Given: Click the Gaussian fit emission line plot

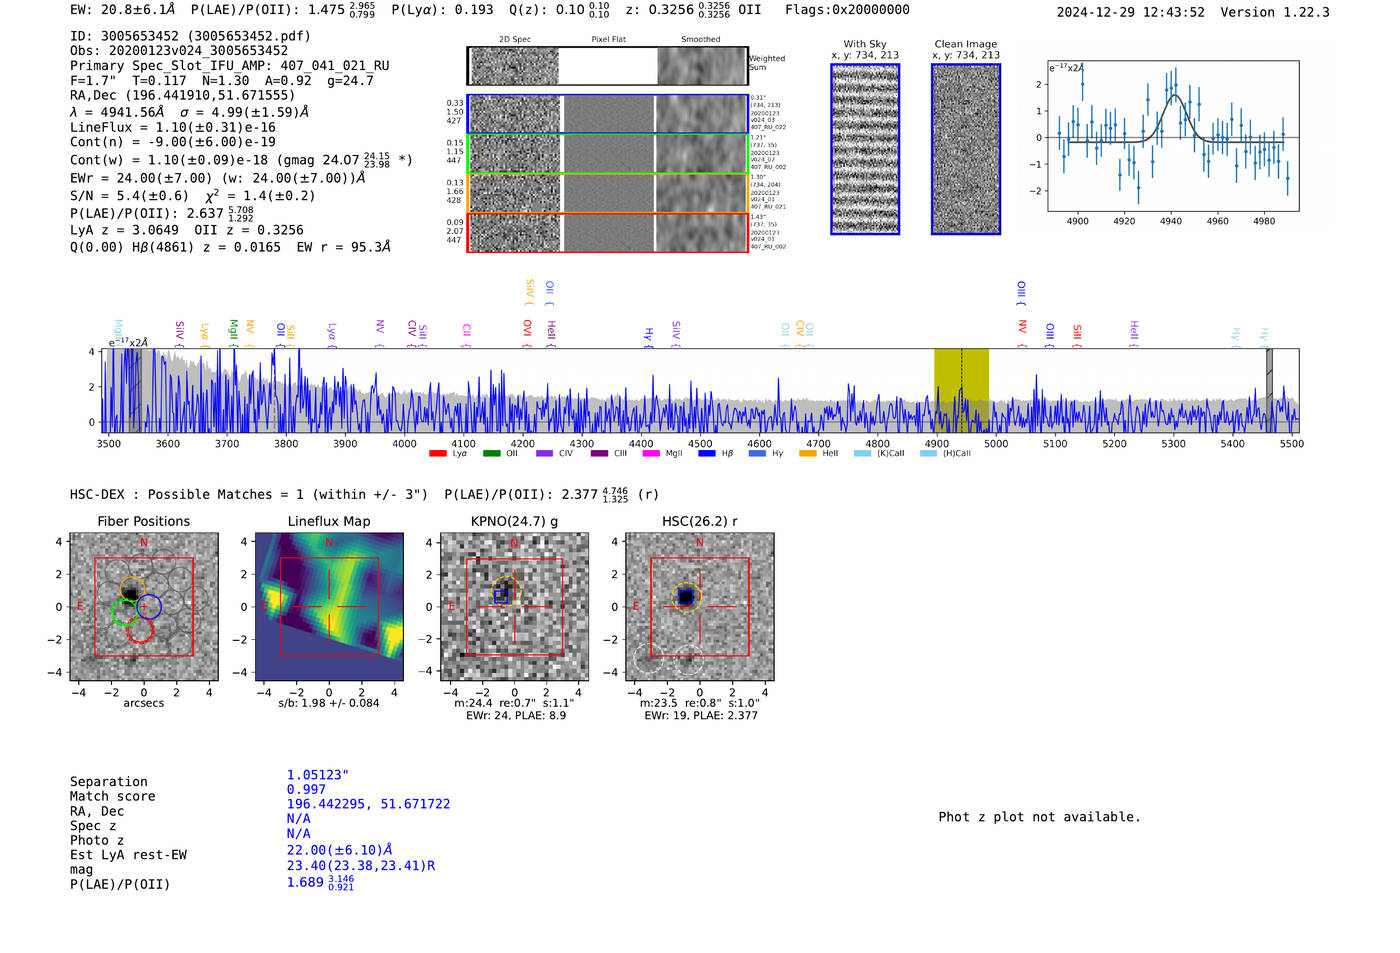Looking at the screenshot, I should point(1173,136).
